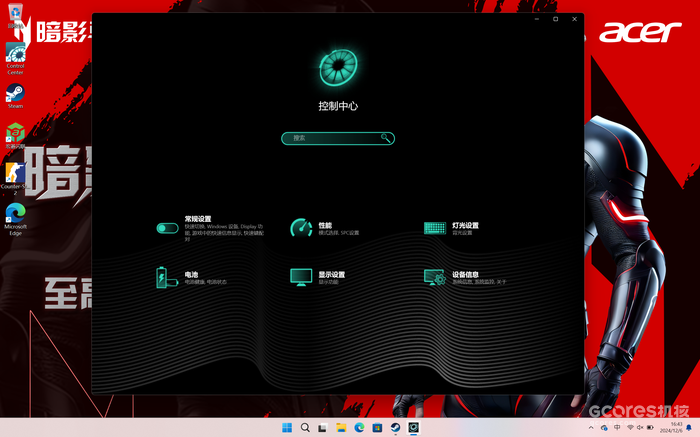Screen dimensions: 700x437
Task: Select the Control Center desktop shortcut
Action: pos(16,58)
